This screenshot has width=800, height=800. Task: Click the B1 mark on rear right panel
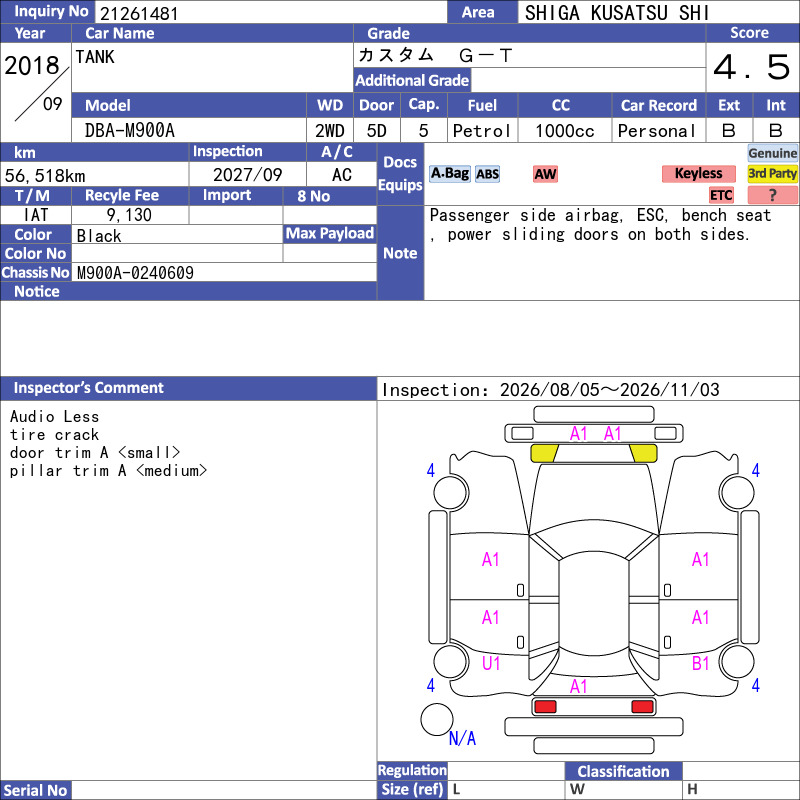(x=701, y=663)
